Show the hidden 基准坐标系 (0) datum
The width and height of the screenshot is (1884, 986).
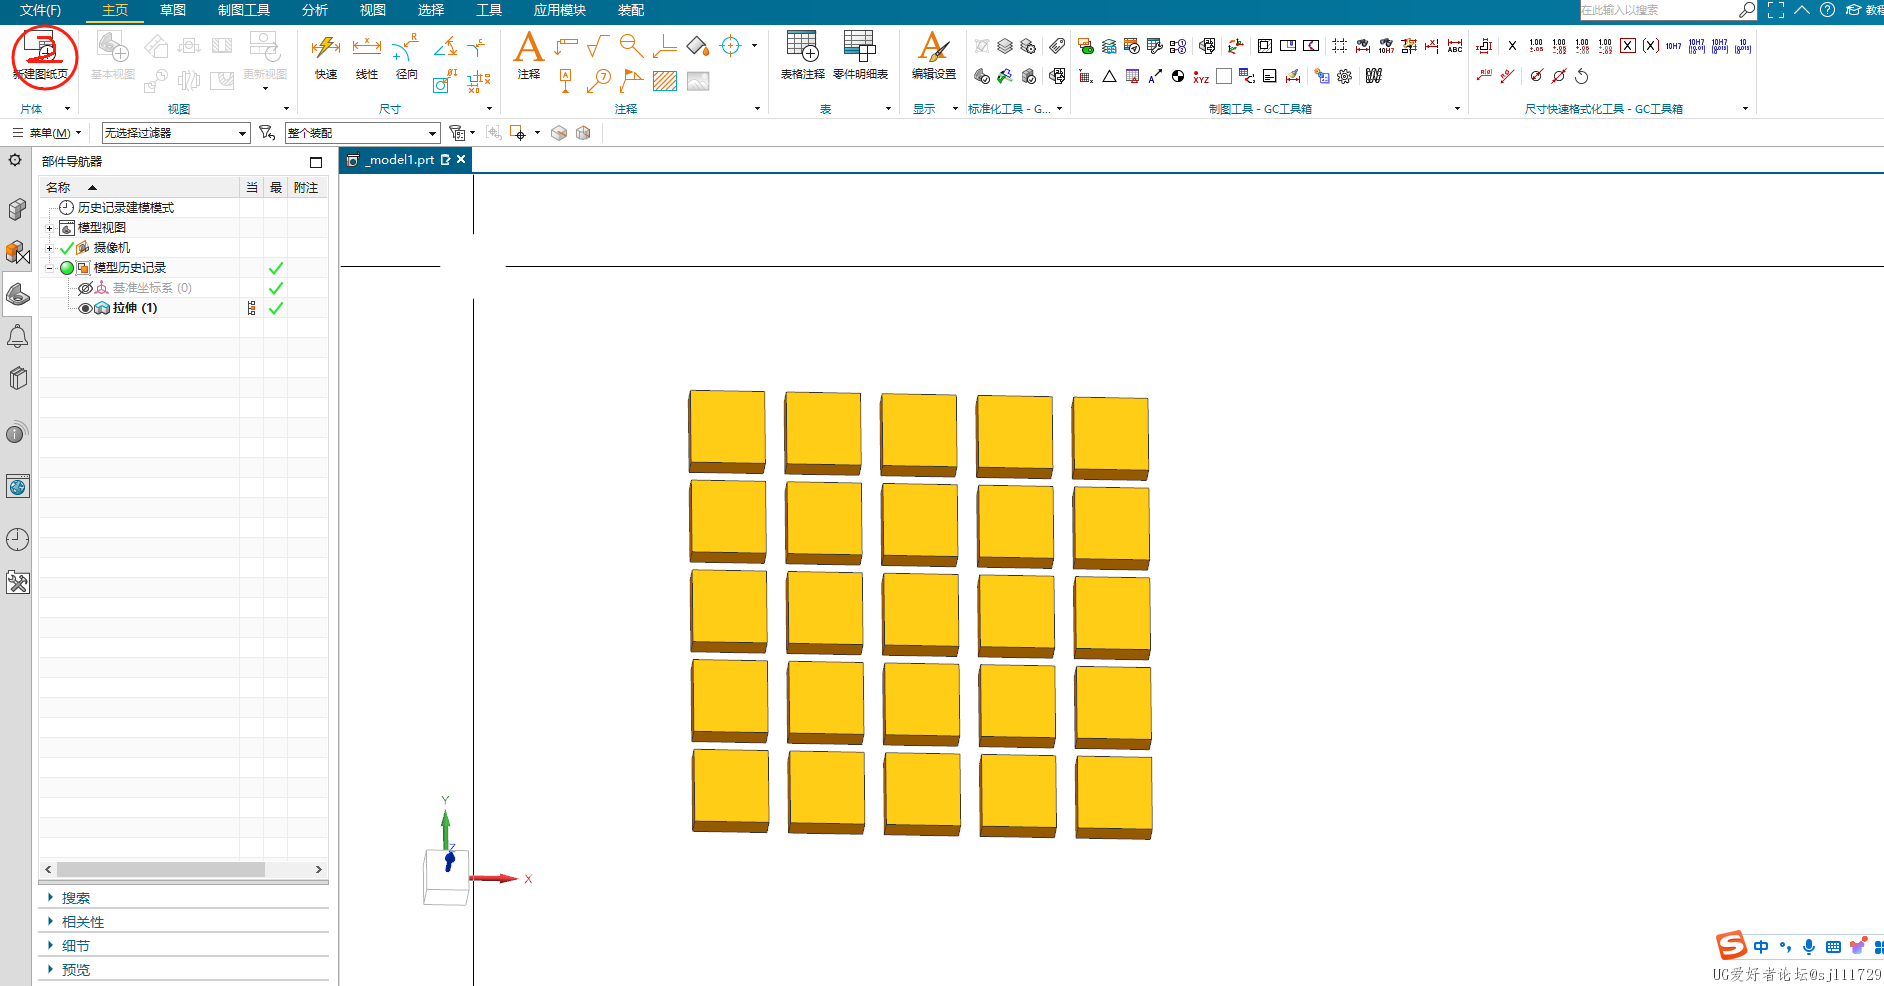(x=86, y=288)
